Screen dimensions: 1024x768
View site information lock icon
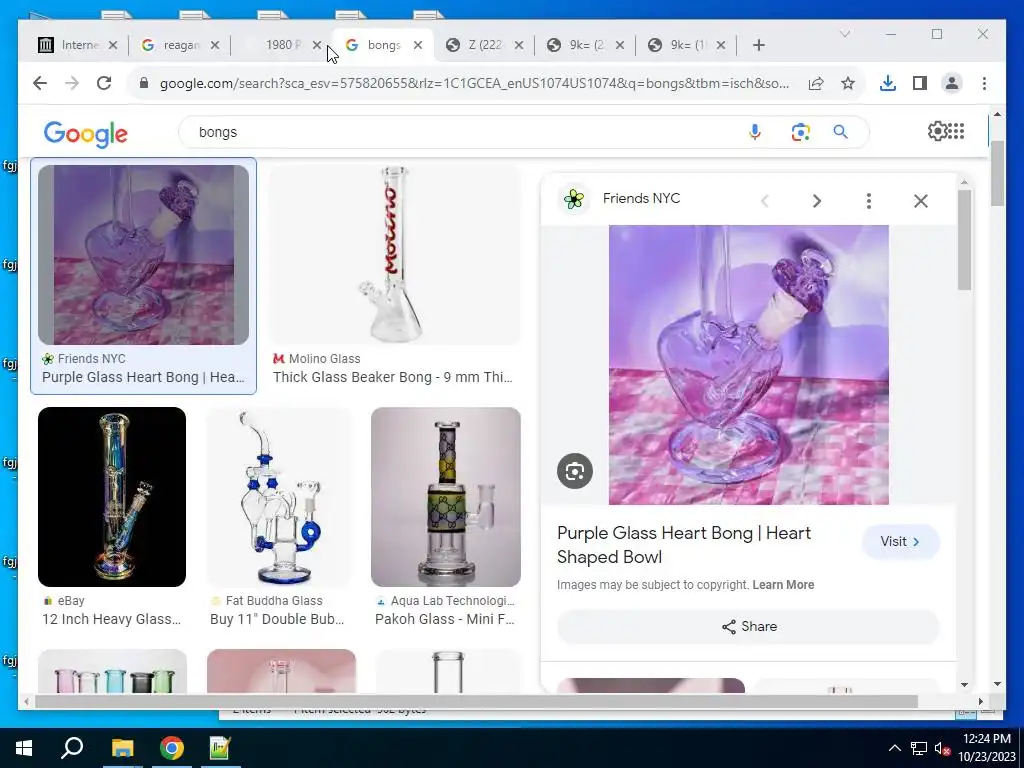[x=144, y=83]
